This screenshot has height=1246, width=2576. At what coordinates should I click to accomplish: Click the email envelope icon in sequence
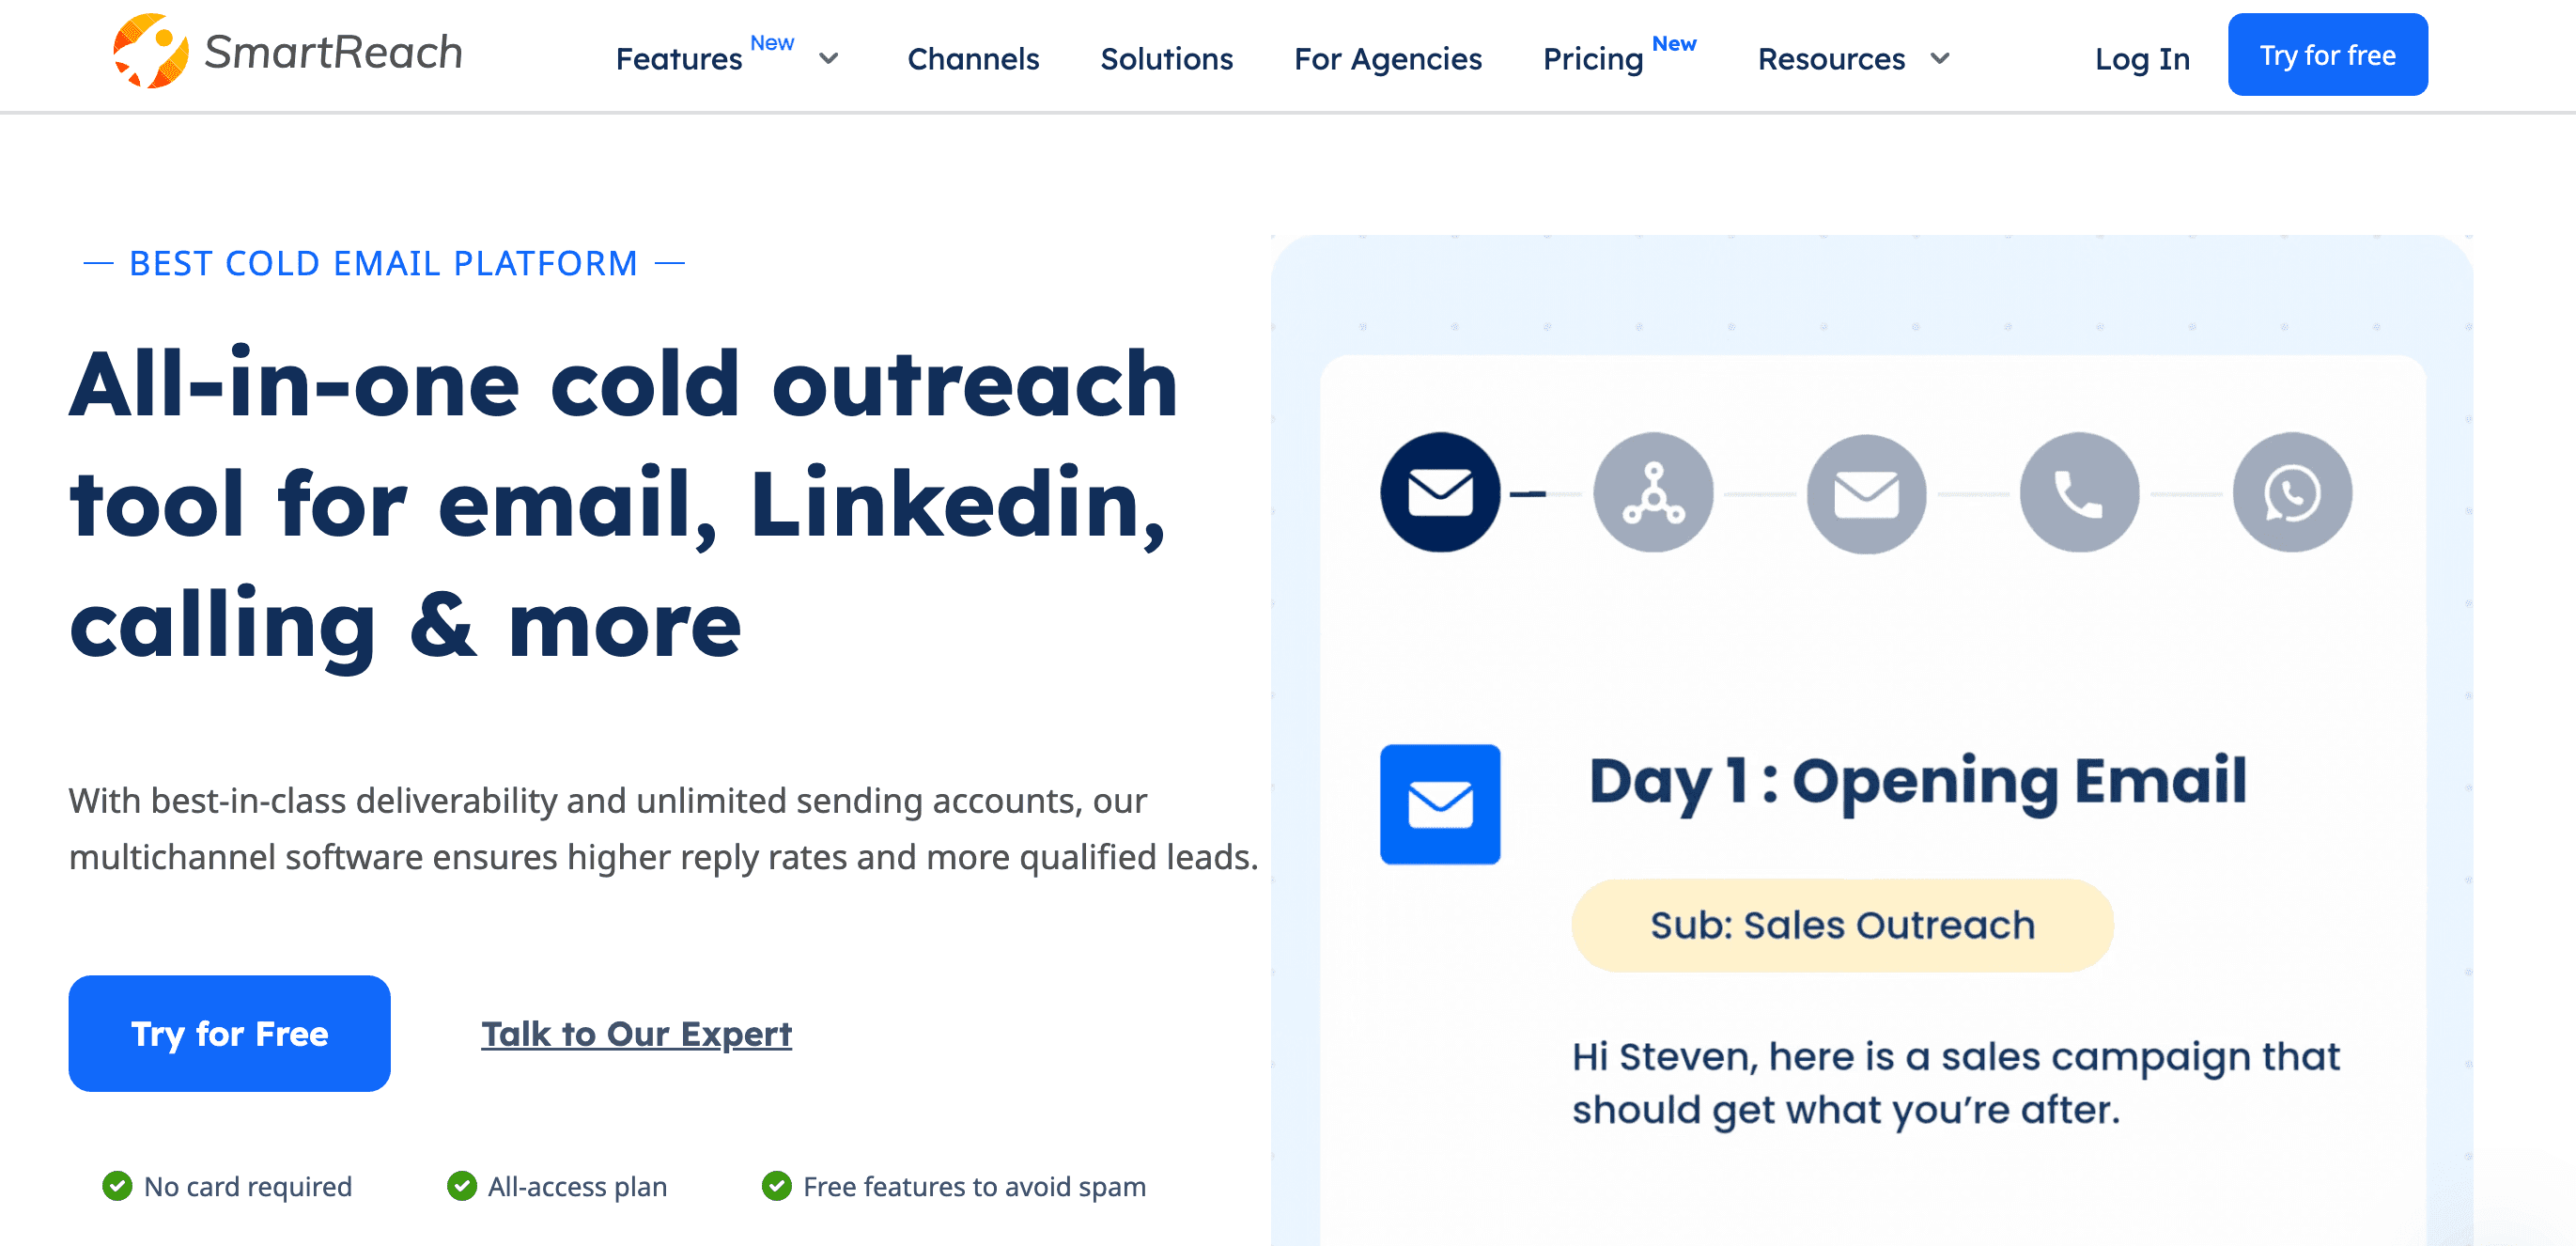tap(1442, 490)
